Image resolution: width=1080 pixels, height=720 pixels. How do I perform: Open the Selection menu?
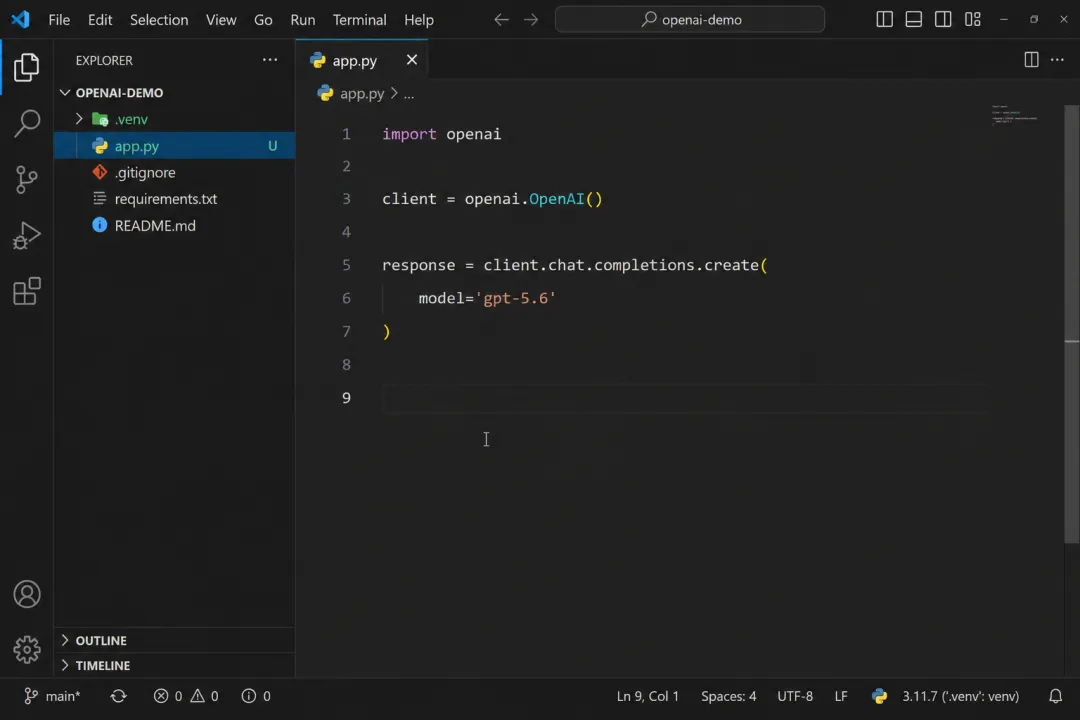point(159,19)
